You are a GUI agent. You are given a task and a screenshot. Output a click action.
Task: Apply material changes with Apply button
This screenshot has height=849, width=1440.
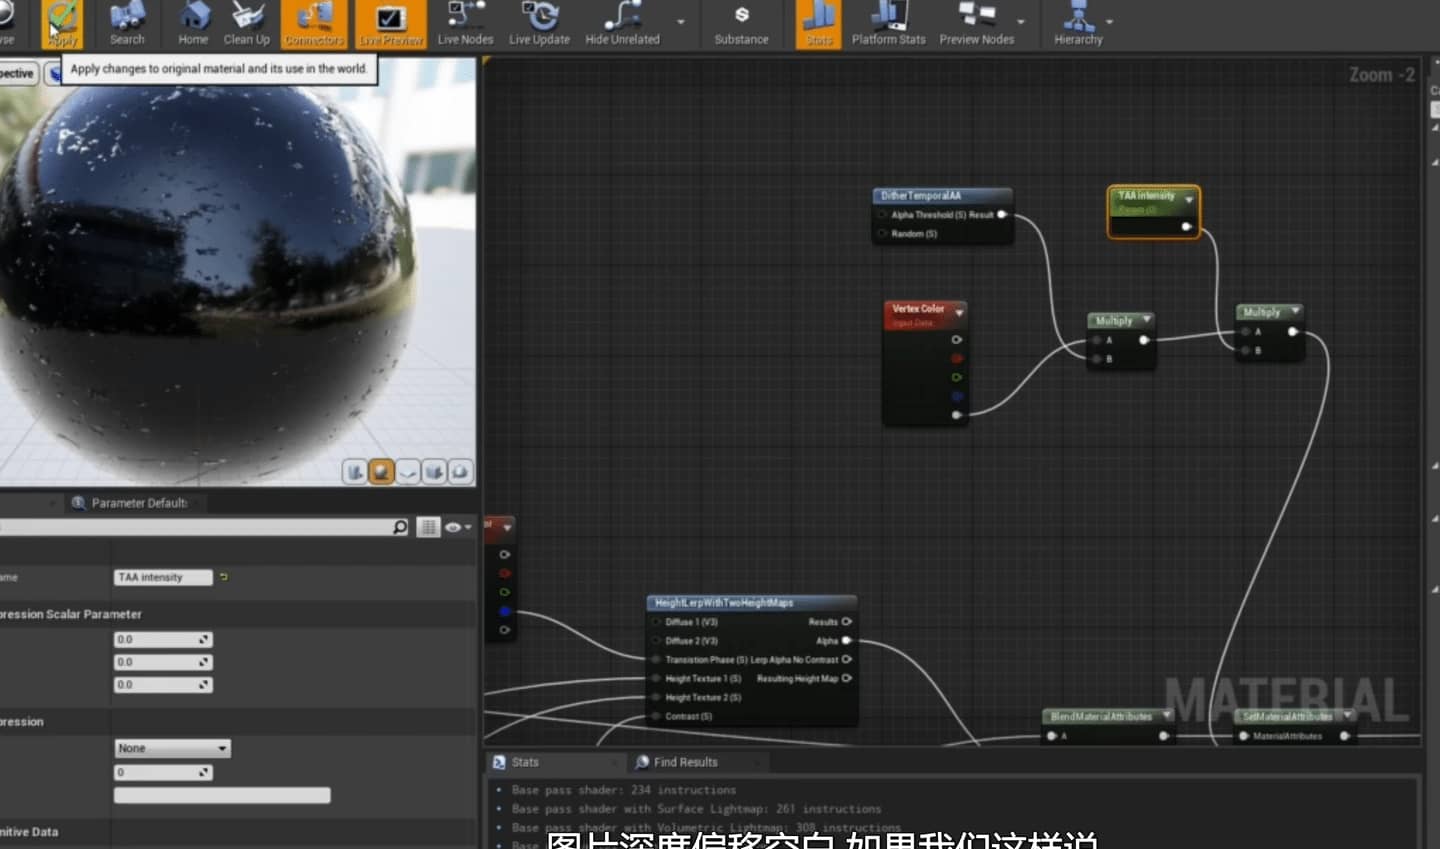[x=62, y=24]
